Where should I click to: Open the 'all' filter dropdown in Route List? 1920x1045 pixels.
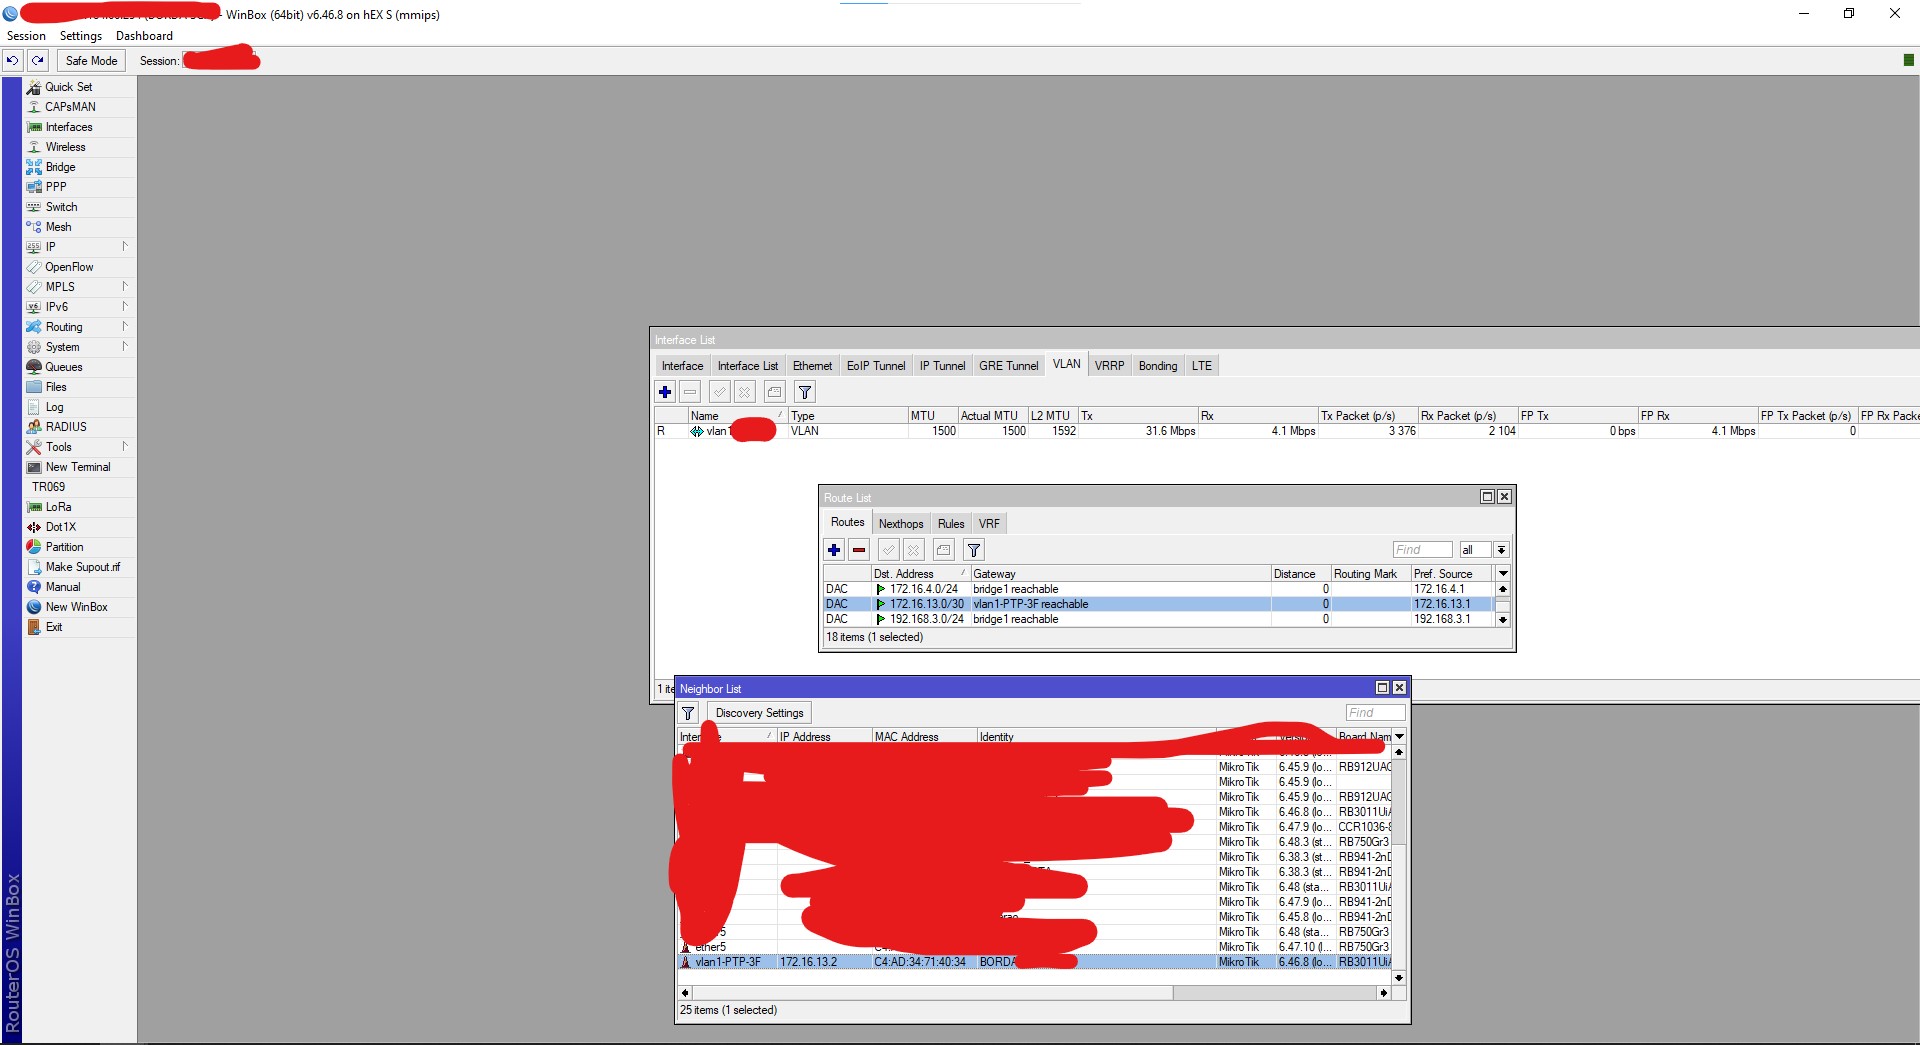click(1501, 550)
